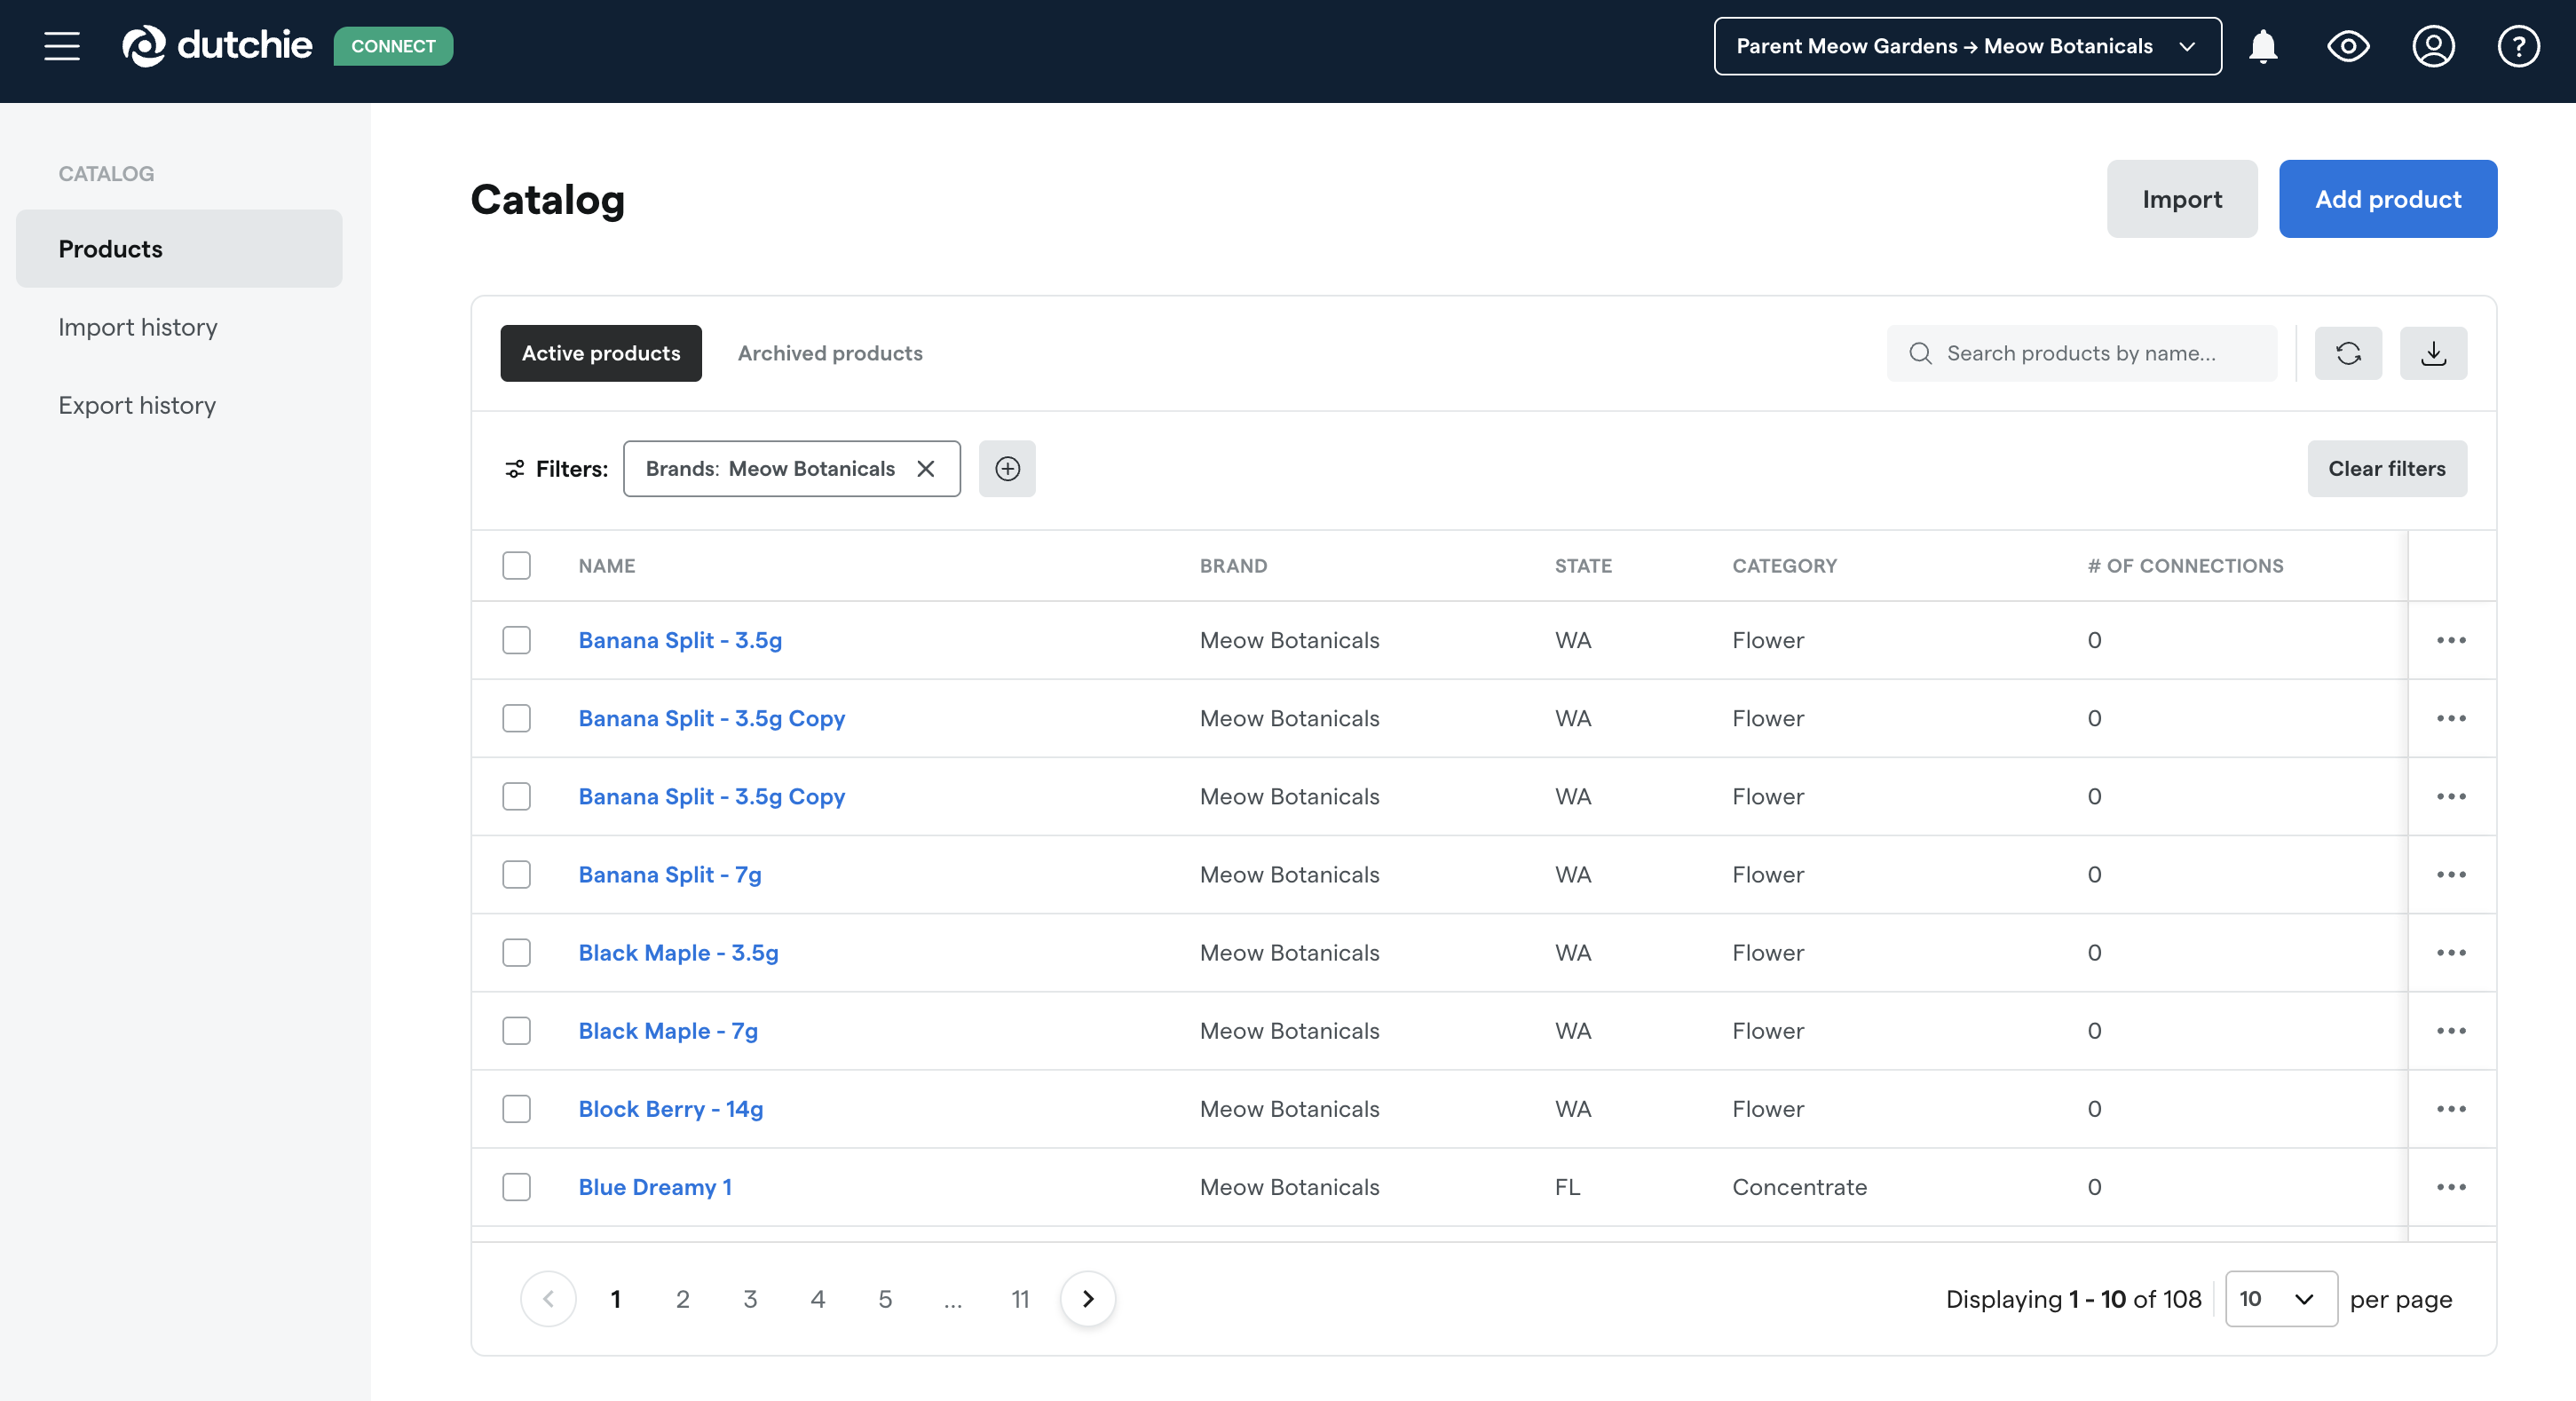Open Banana Split - 7g product link
2576x1401 pixels.
pyautogui.click(x=670, y=875)
